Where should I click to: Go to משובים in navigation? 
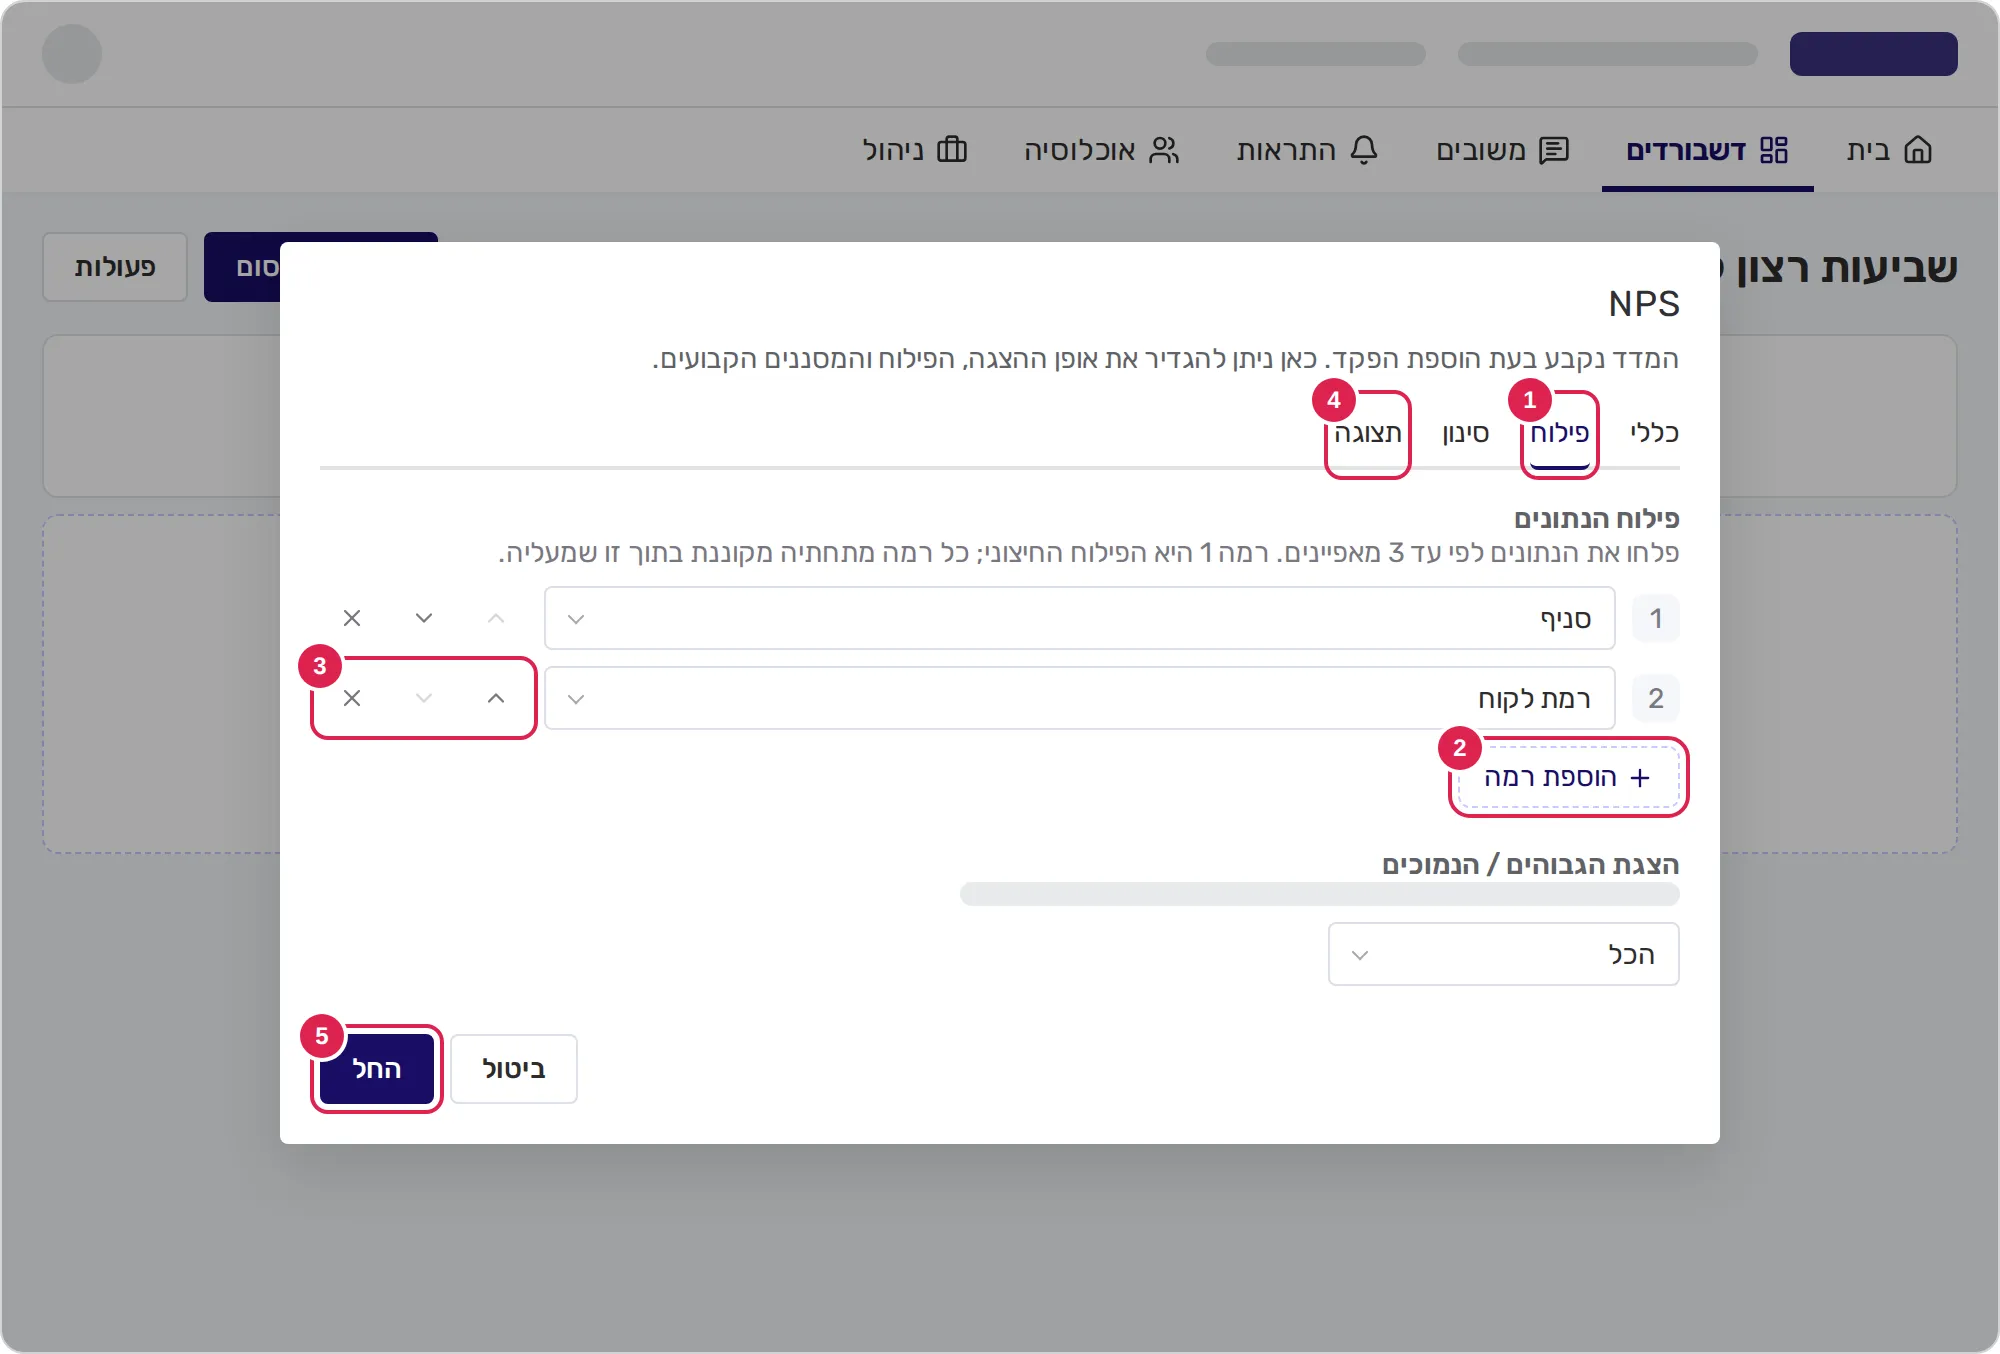tap(1502, 150)
